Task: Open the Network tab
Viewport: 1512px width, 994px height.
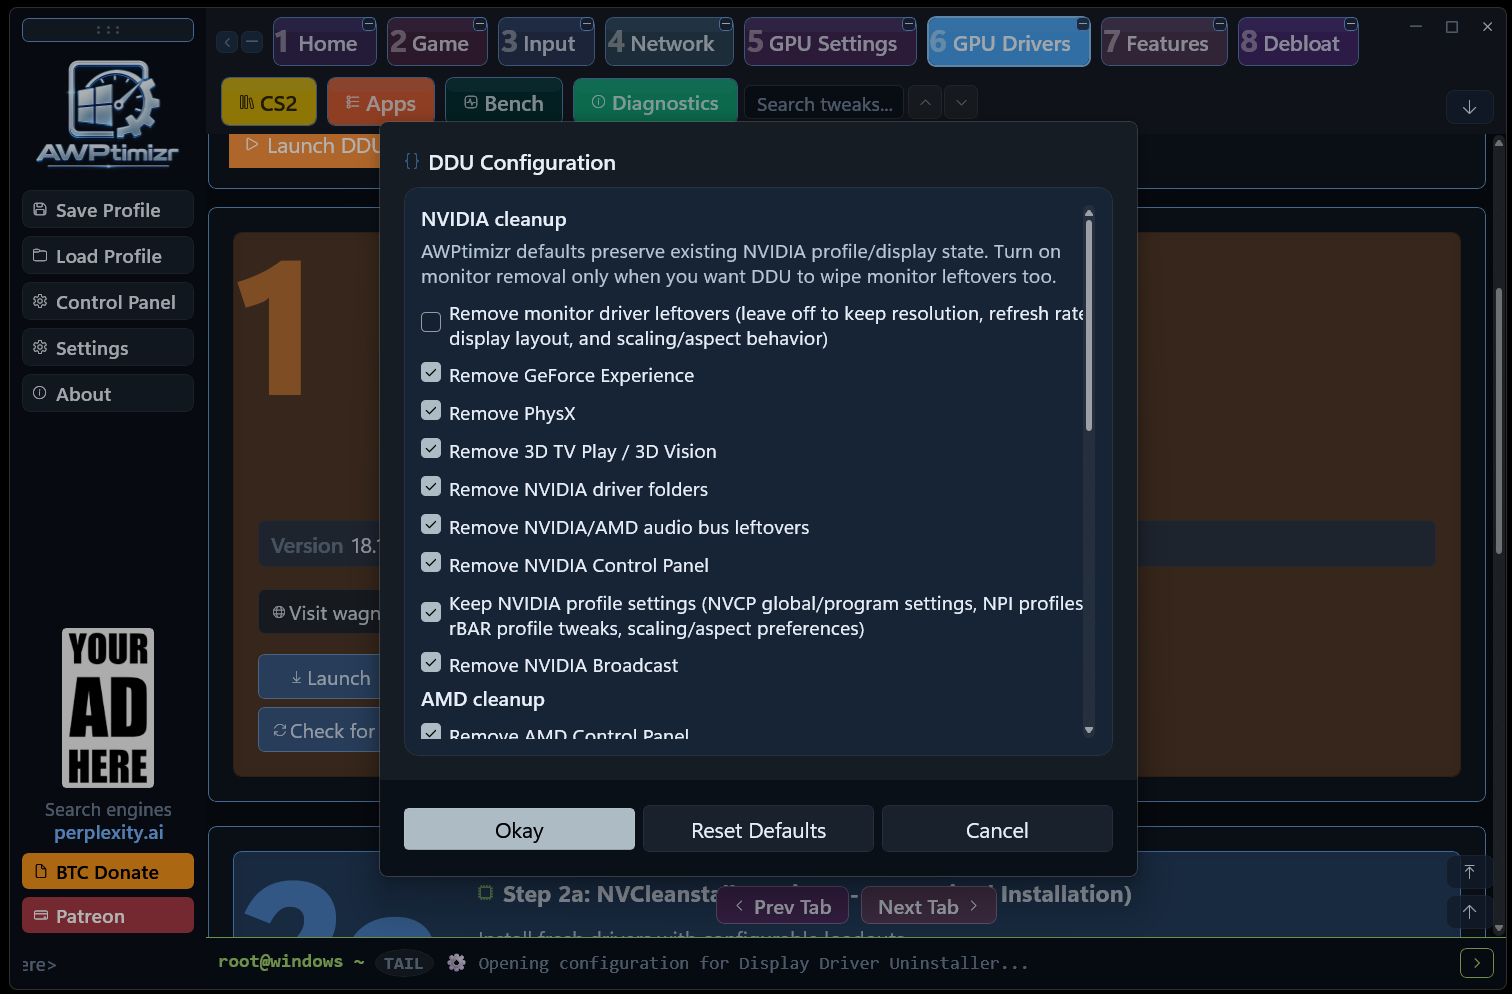Action: click(669, 43)
